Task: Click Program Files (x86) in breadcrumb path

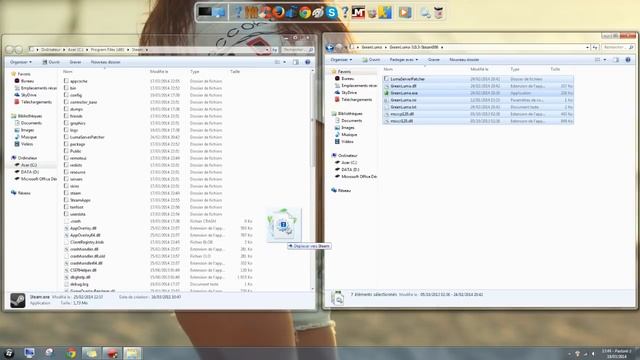Action: click(x=107, y=50)
